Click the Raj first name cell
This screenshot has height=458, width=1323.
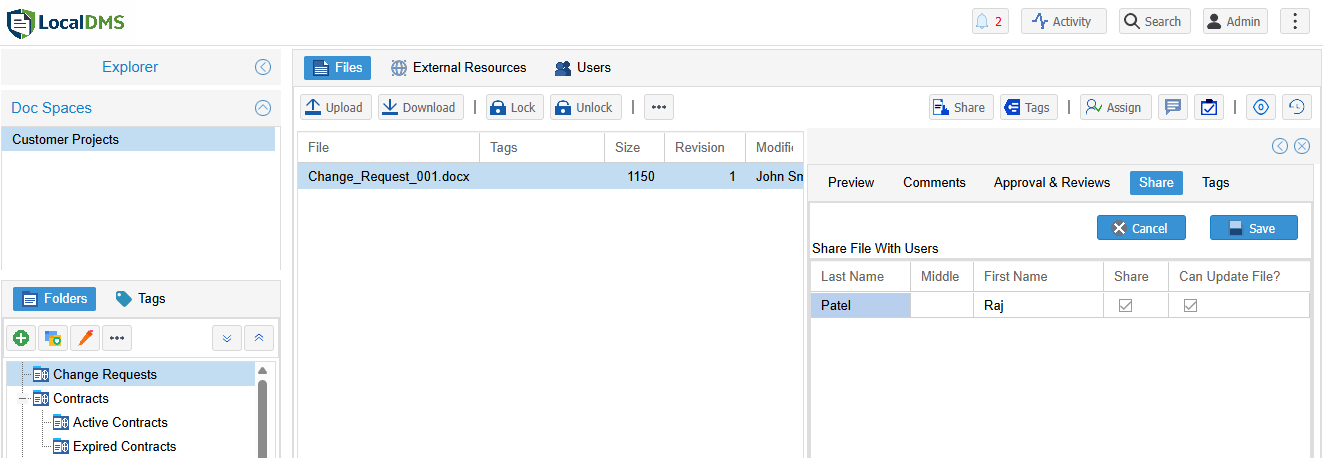pos(1037,305)
